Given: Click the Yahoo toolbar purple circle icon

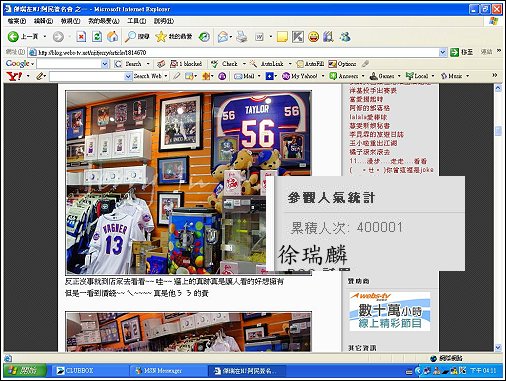Looking at the screenshot, I should pyautogui.click(x=222, y=76).
